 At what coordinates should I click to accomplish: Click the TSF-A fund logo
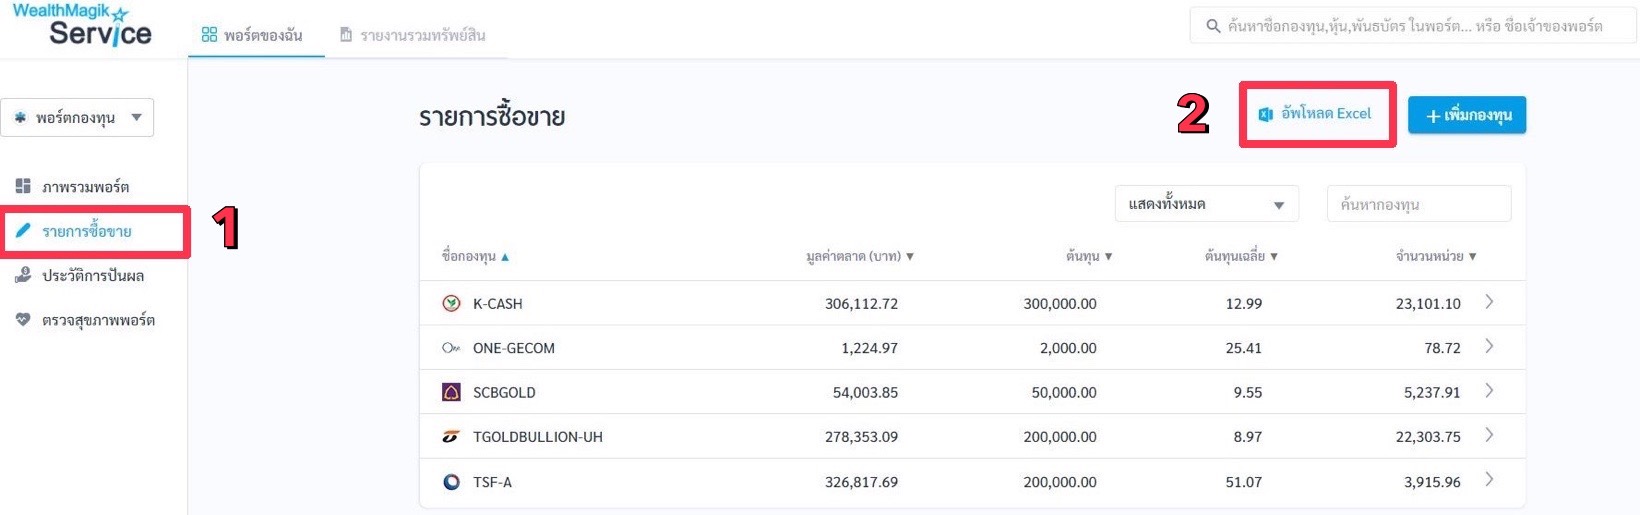[451, 482]
